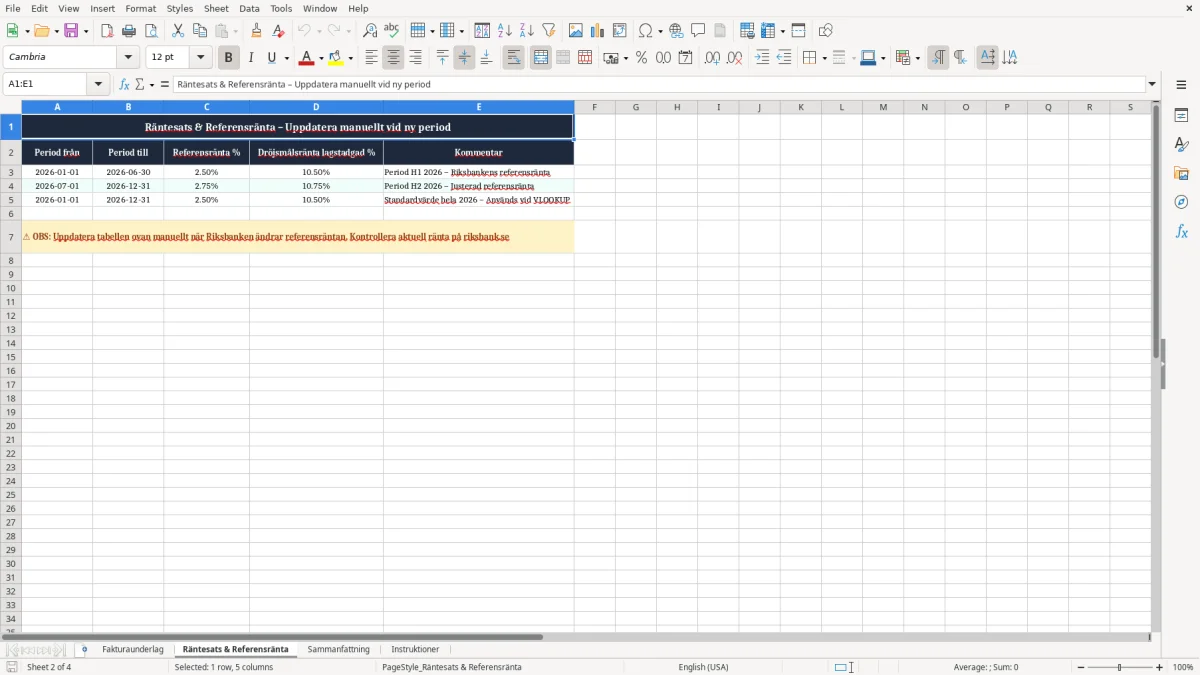Toggle Bold formatting off
Viewport: 1200px width, 675px height.
point(229,58)
